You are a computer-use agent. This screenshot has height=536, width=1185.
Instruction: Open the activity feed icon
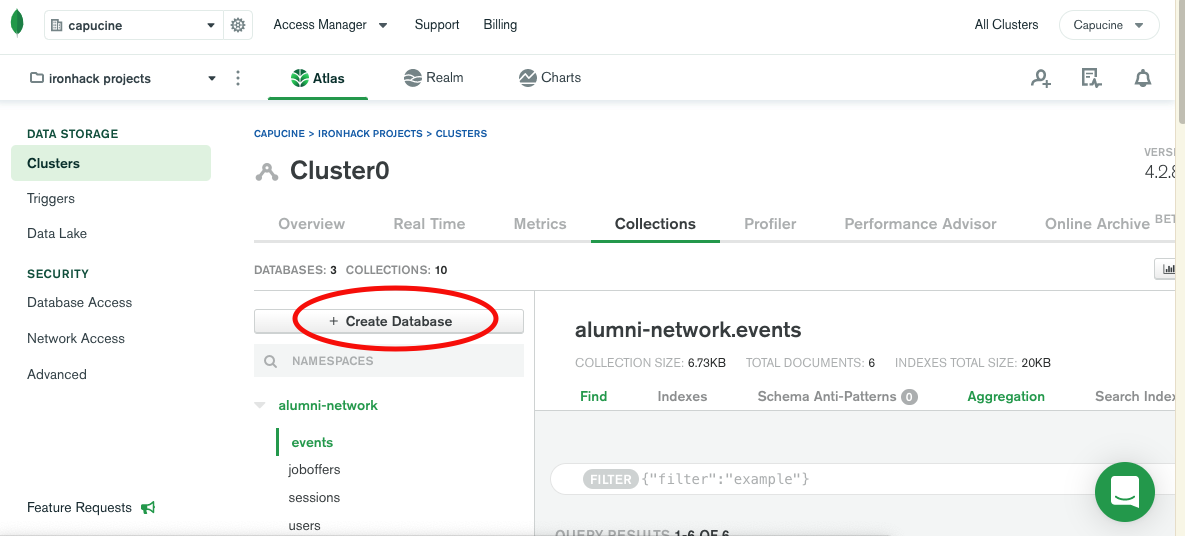coord(1091,78)
